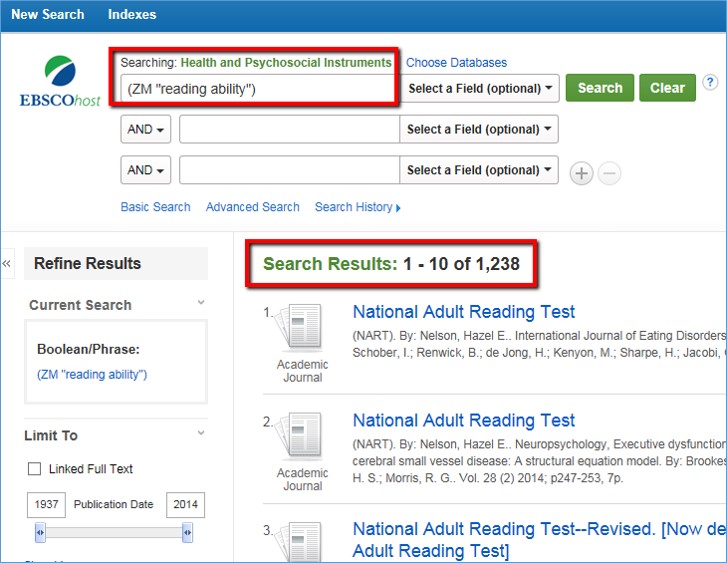Click the Health and Psychosocial Instruments database name
The width and height of the screenshot is (727, 563).
[286, 63]
